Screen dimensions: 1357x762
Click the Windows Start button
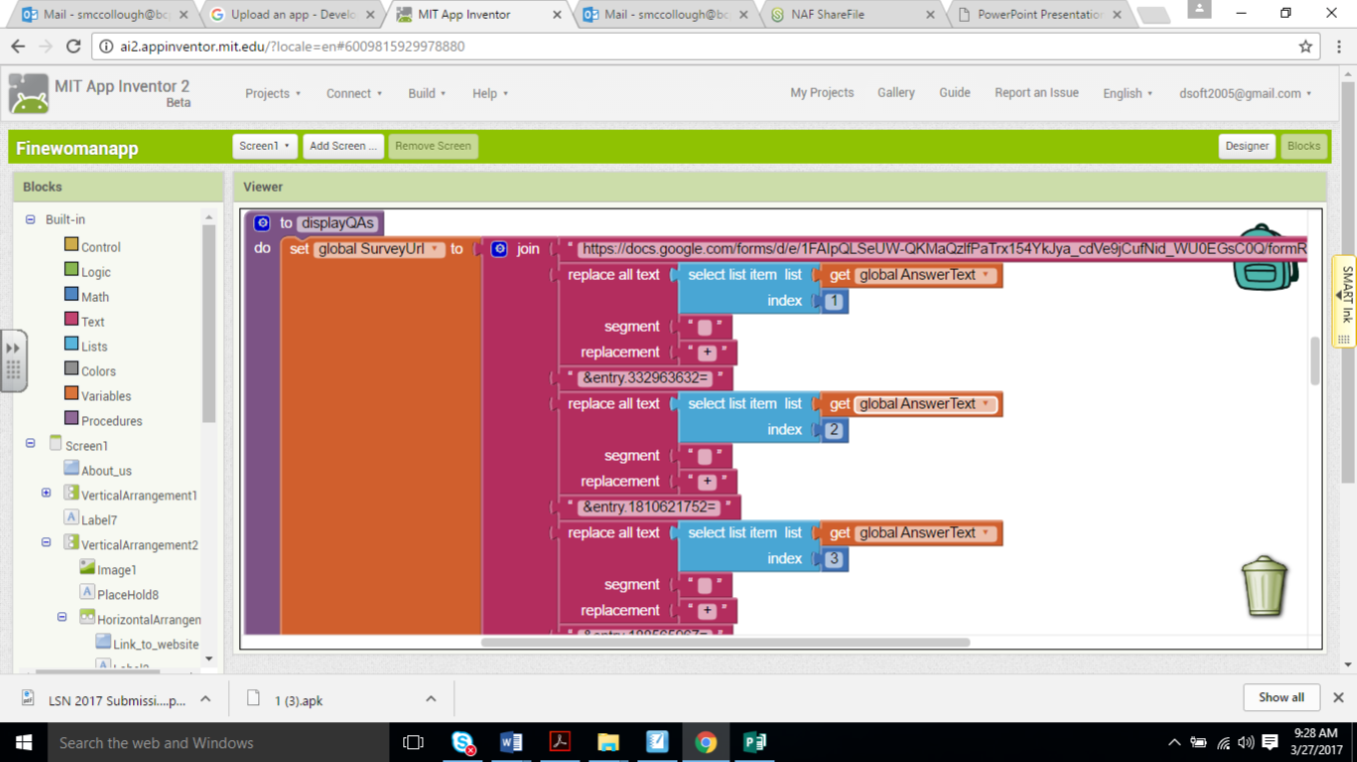click(23, 742)
